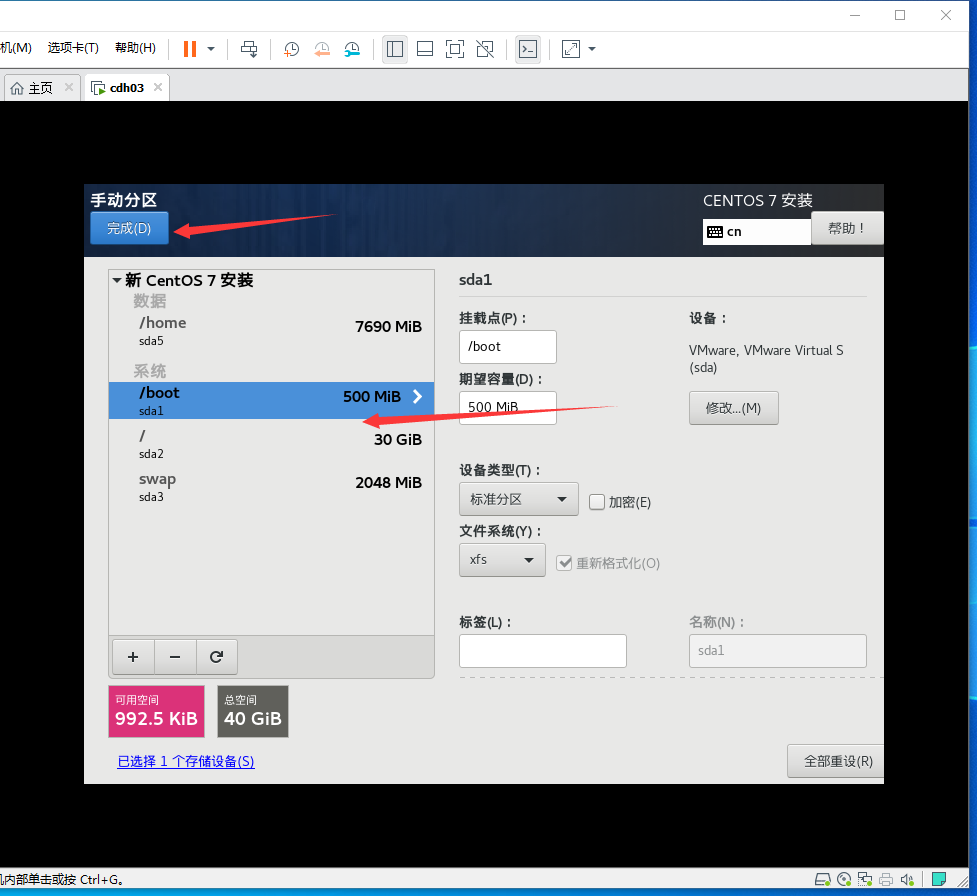Viewport: 977px width, 896px height.
Task: Click the VMware Virtual S device text
Action: (x=766, y=358)
